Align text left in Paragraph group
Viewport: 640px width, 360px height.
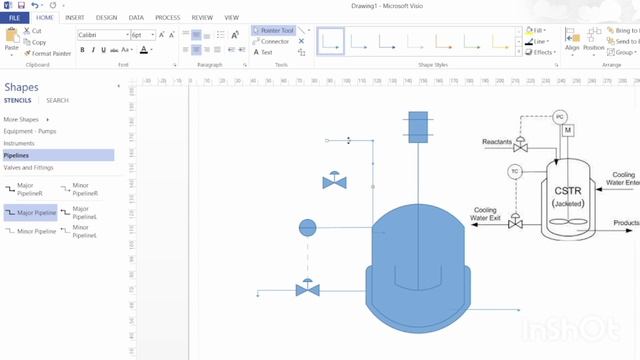(186, 50)
